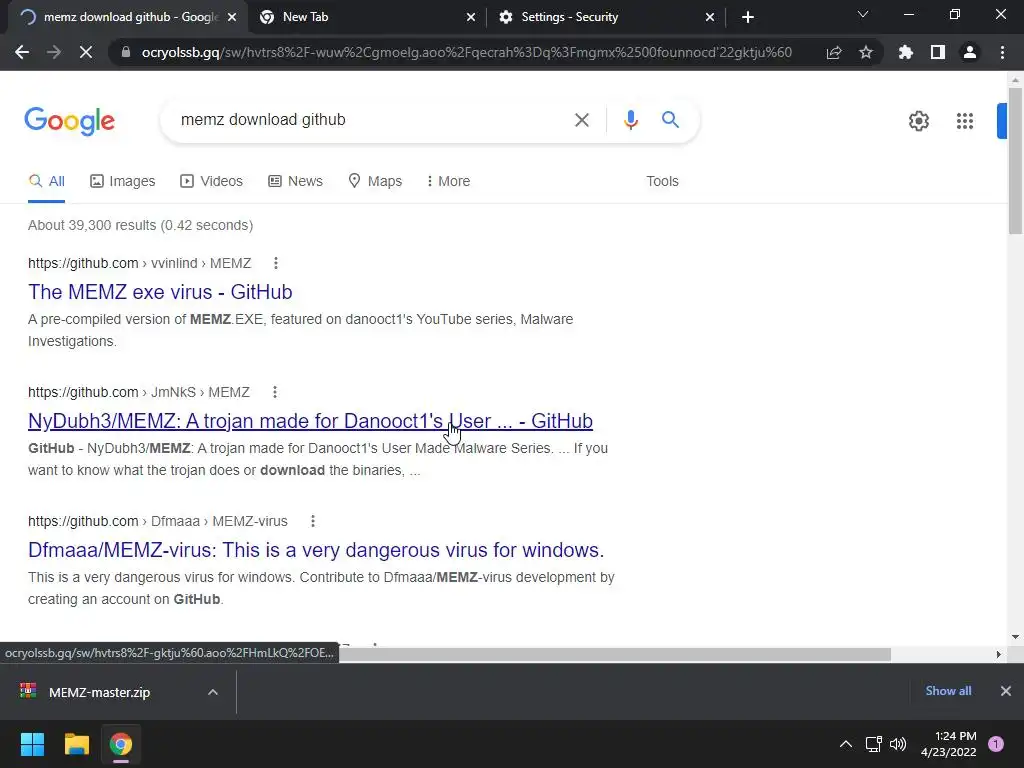Close the downloads bar

click(1006, 691)
